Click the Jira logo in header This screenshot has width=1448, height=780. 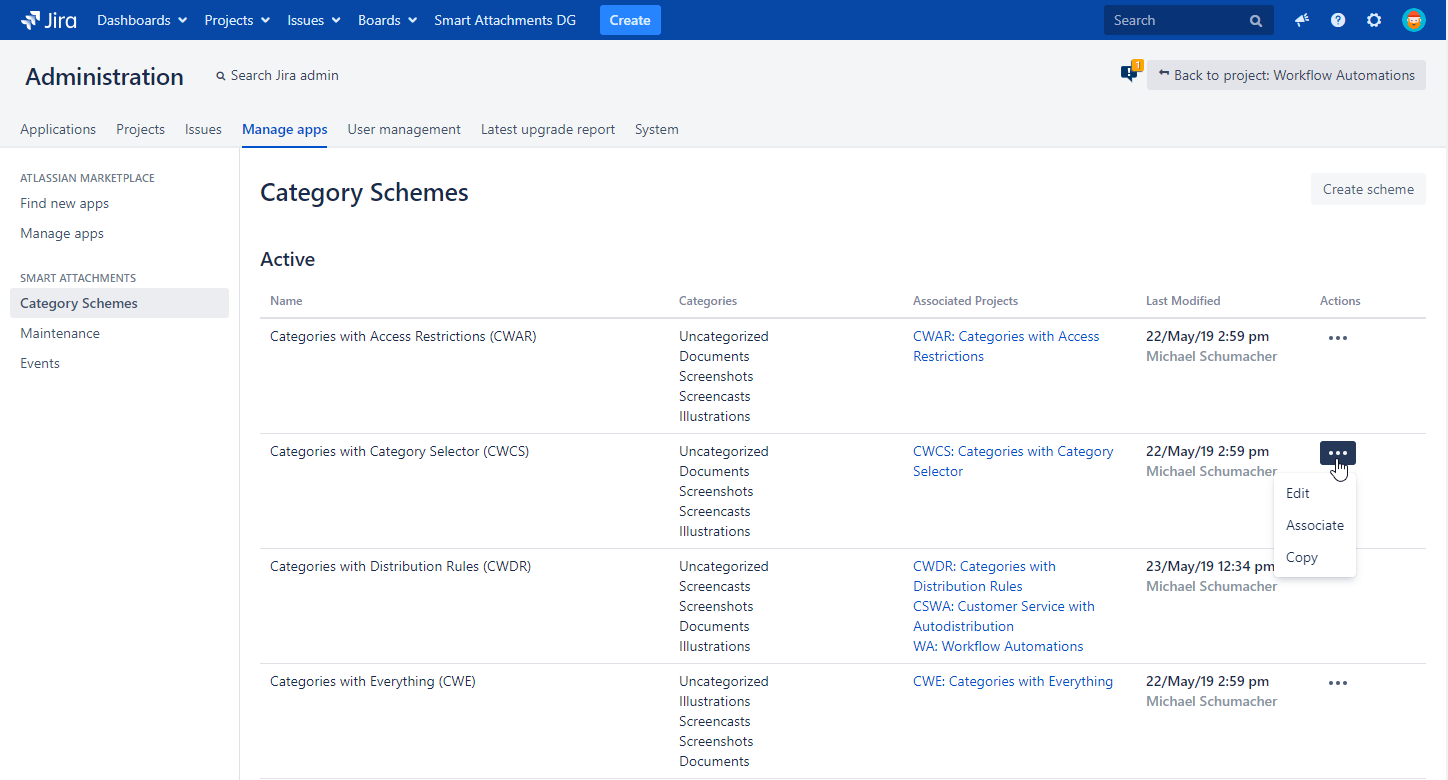click(x=48, y=20)
